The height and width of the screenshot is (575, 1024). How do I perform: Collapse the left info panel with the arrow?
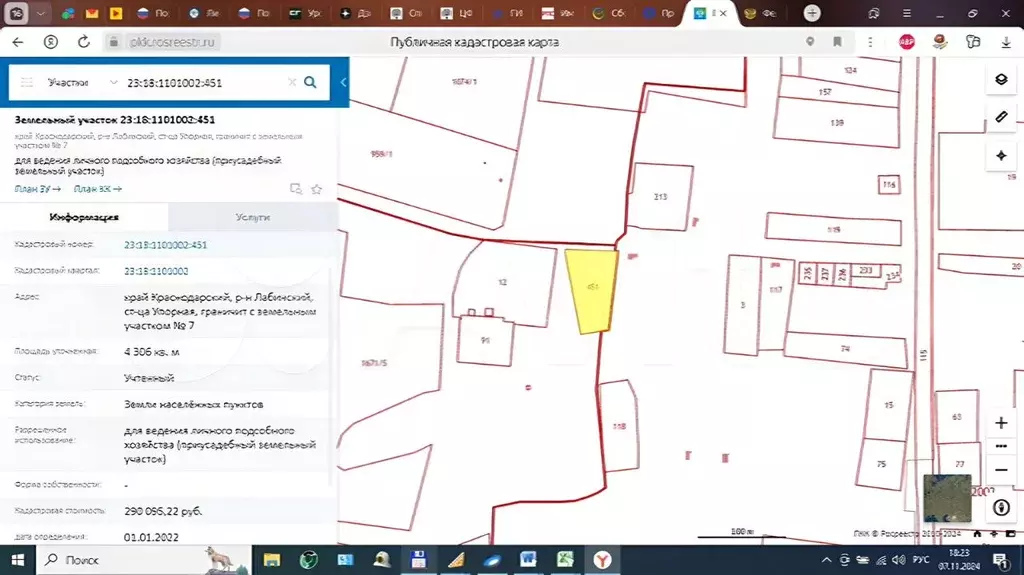(343, 82)
